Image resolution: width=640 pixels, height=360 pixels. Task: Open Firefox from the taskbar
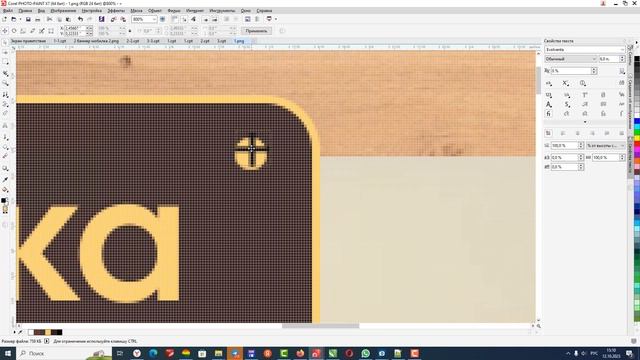[x=300, y=353]
